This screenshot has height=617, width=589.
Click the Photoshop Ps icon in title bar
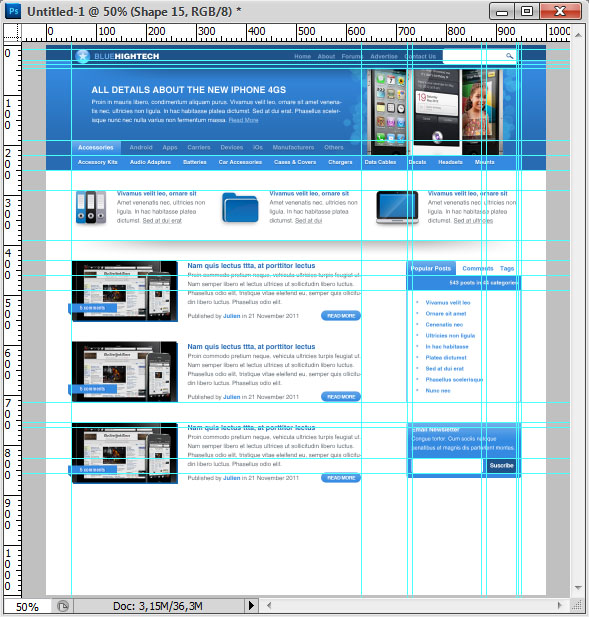[x=14, y=11]
